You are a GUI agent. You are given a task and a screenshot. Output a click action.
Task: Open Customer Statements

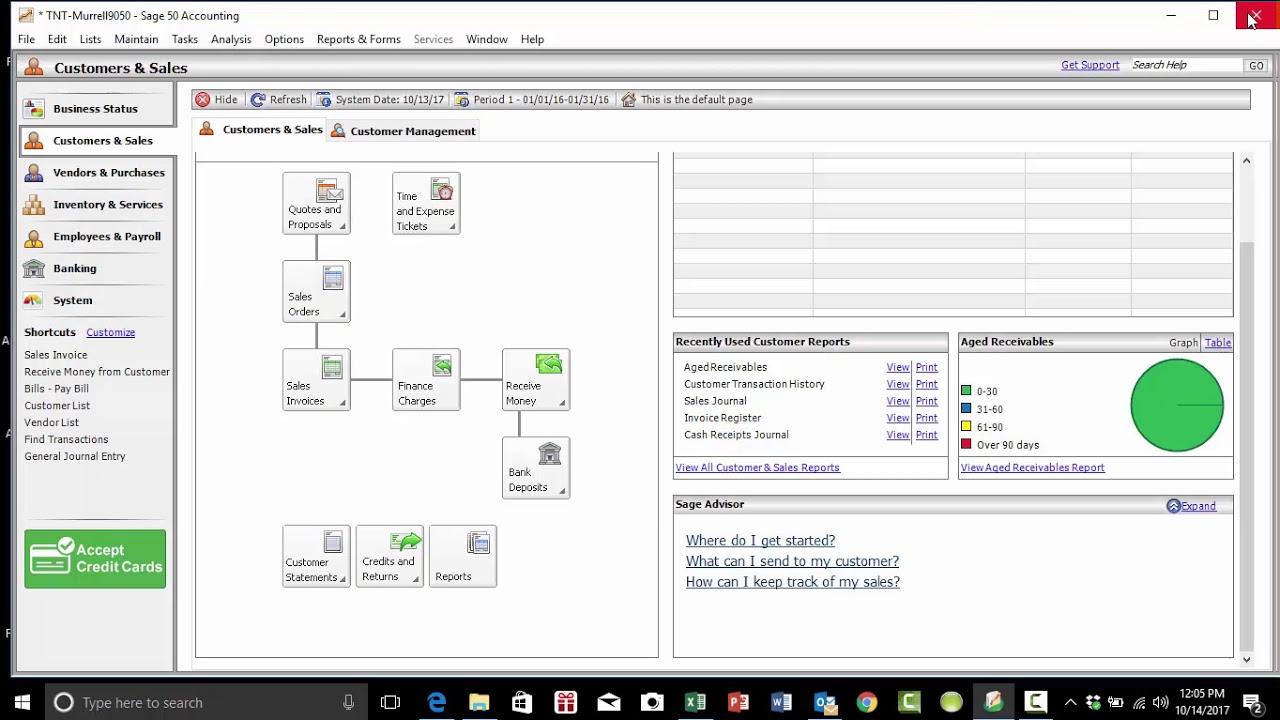point(316,556)
